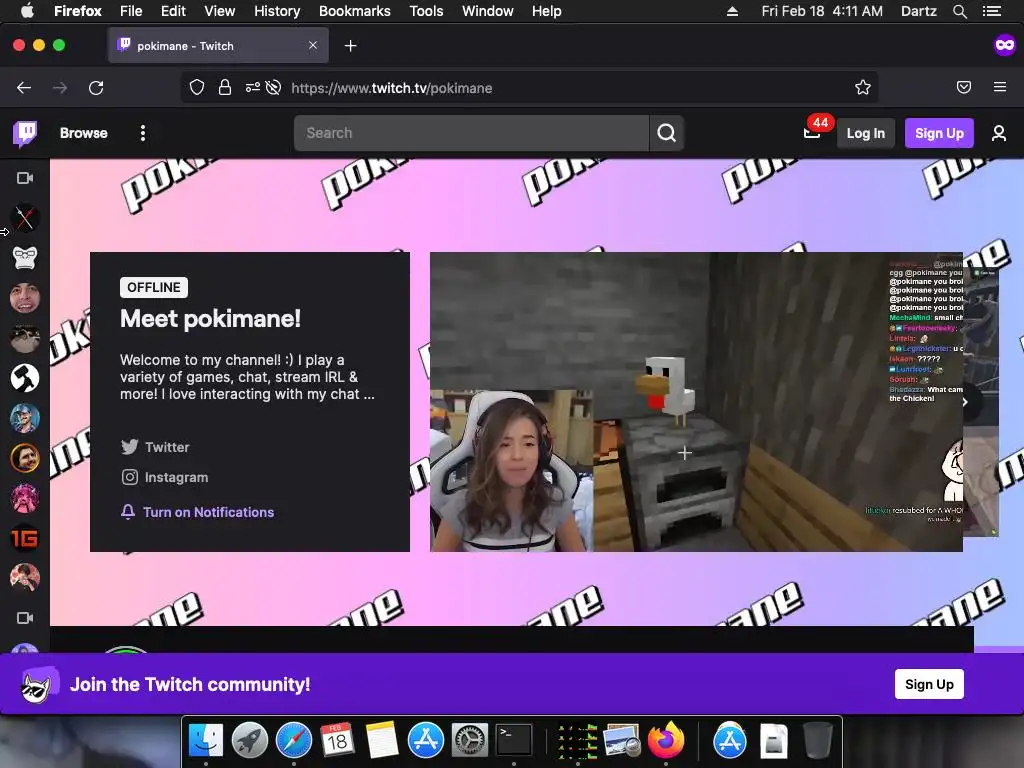Click the Twitch URL in the address bar
The height and width of the screenshot is (768, 1024).
pyautogui.click(x=392, y=88)
